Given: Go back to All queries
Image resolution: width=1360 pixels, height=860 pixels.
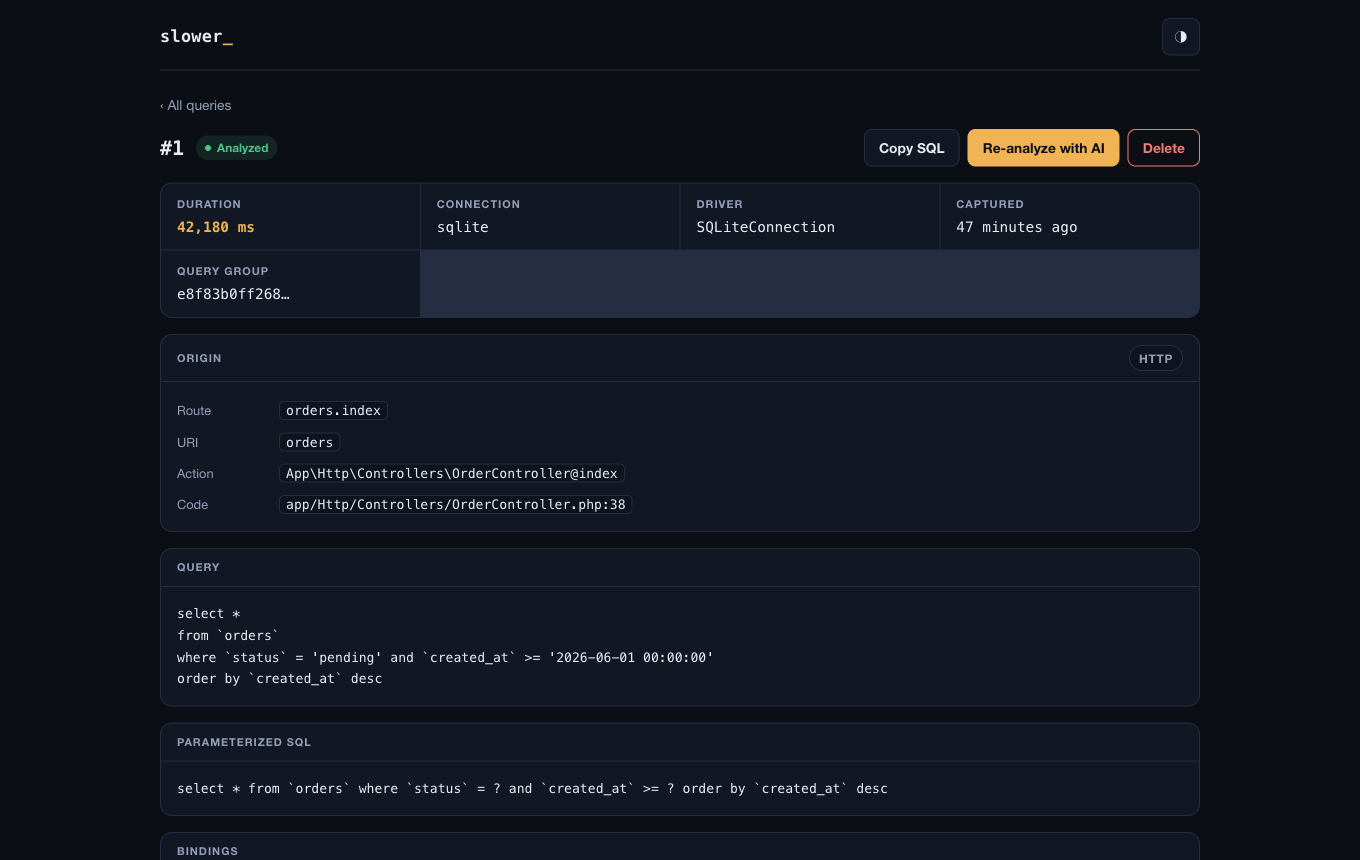Looking at the screenshot, I should [x=195, y=105].
